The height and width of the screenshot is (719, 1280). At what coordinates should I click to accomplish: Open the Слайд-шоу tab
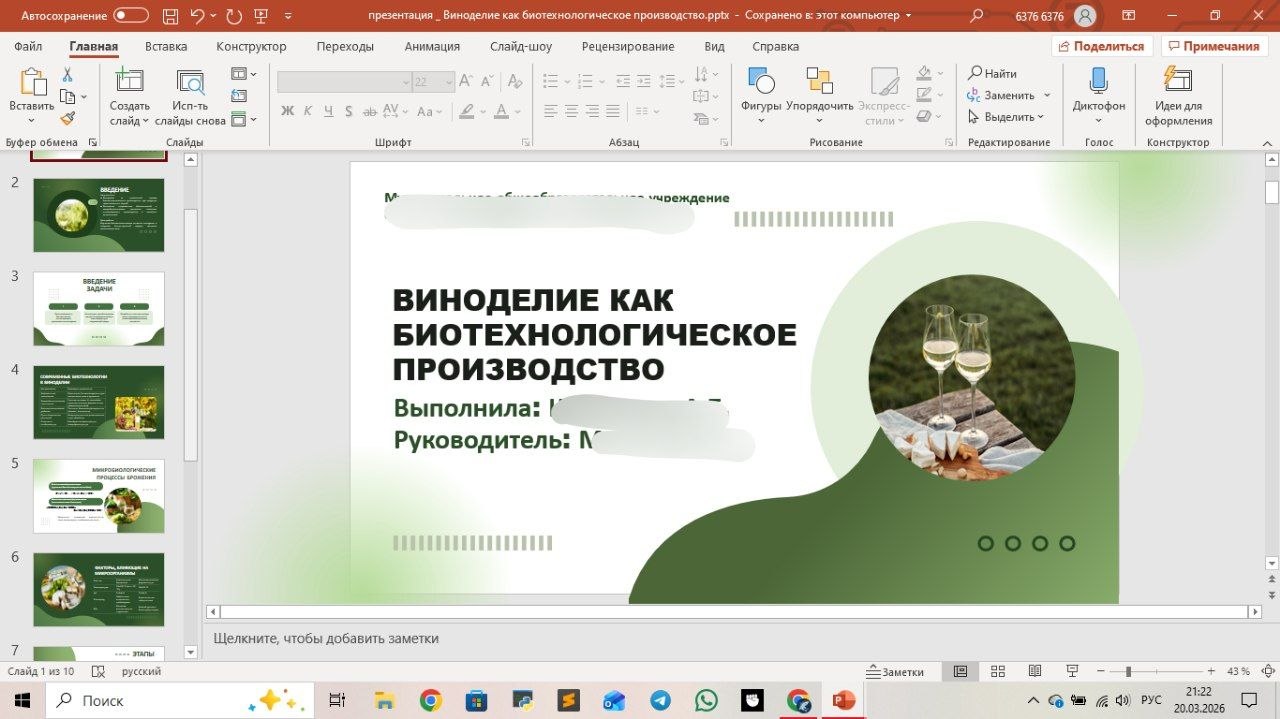[521, 46]
